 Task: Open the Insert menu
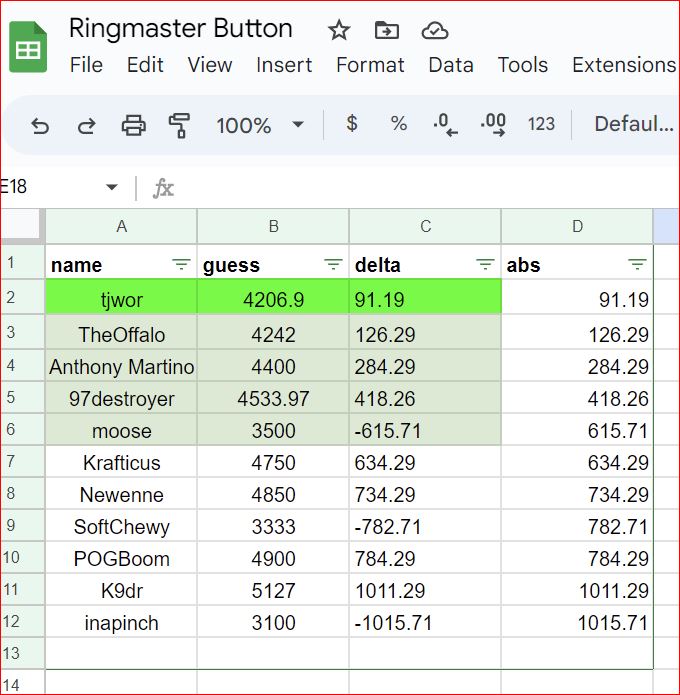pos(284,65)
